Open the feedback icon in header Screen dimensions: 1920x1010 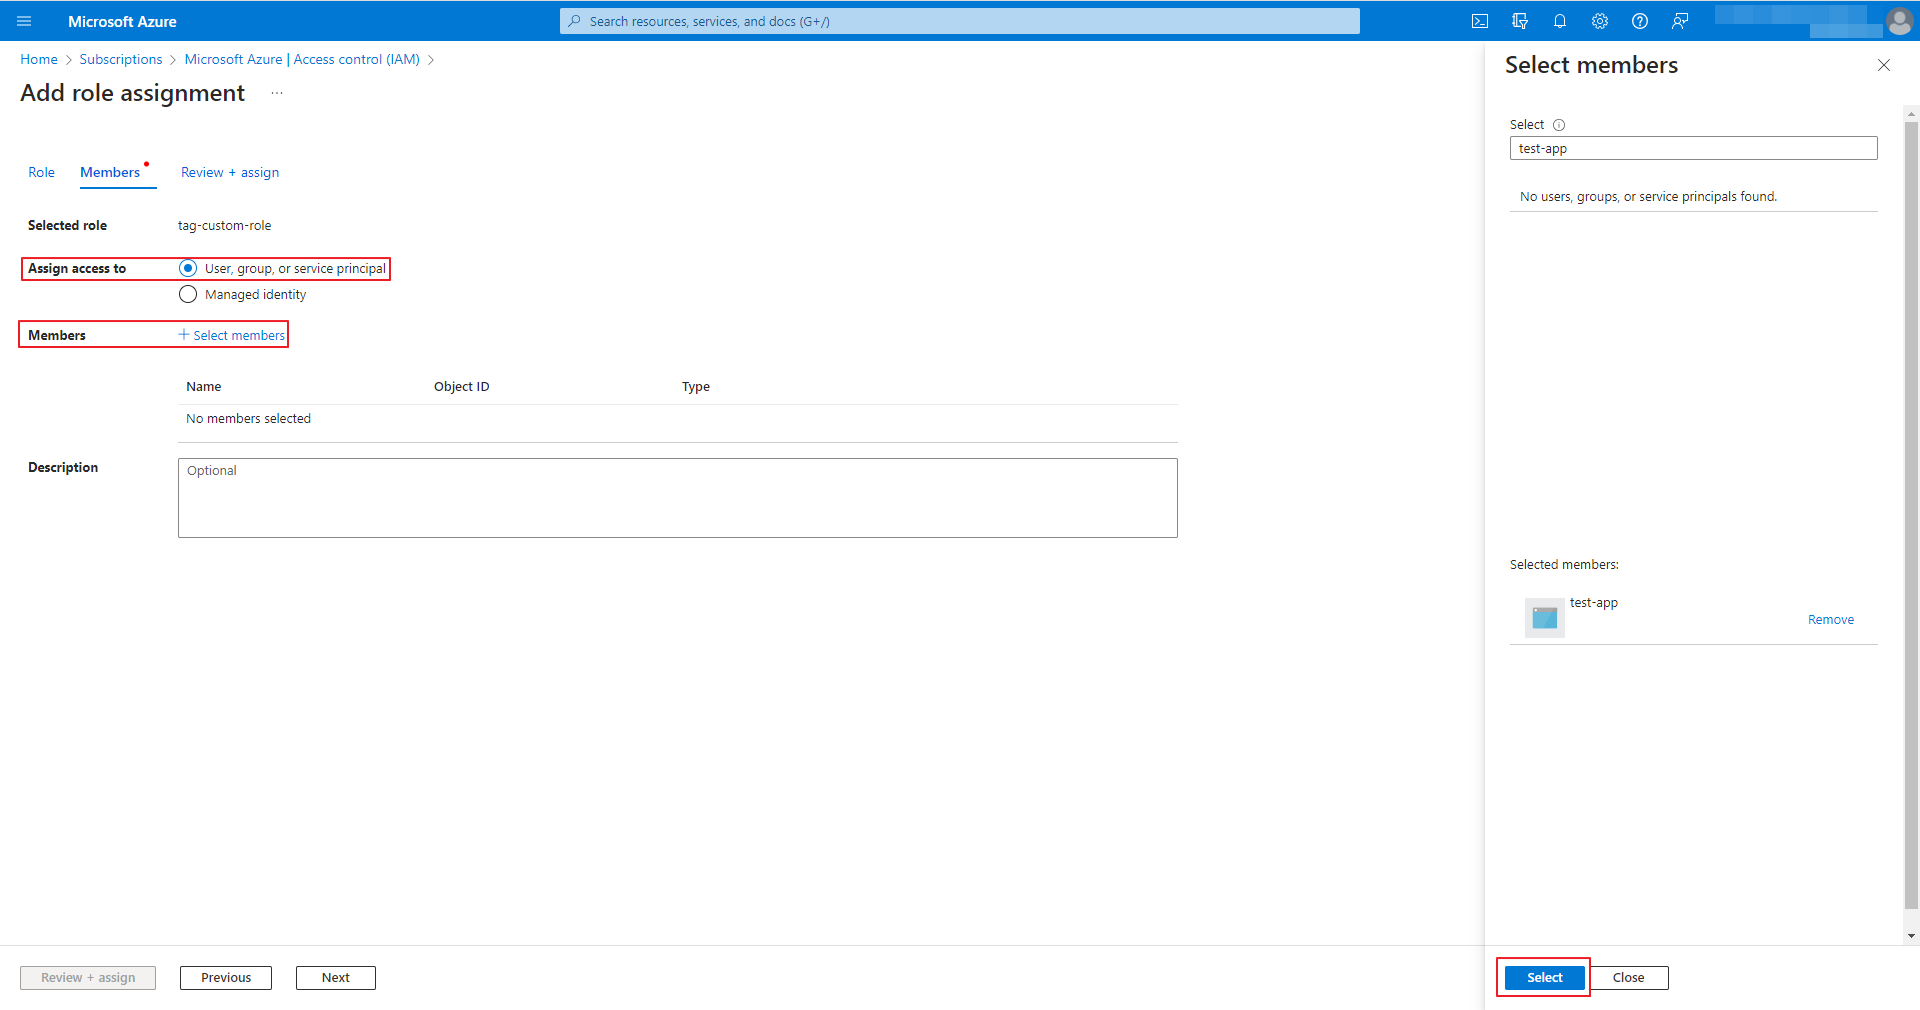[1680, 21]
